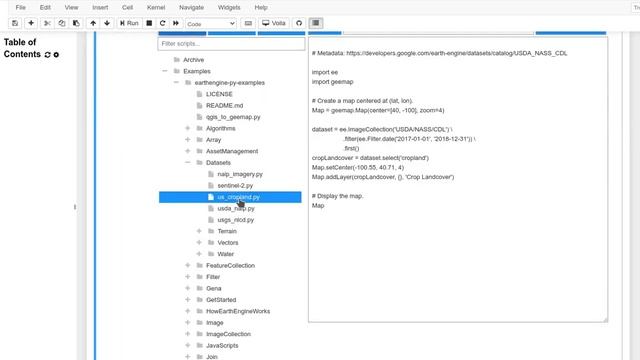Select the README.md file
The width and height of the screenshot is (640, 360).
pos(224,105)
